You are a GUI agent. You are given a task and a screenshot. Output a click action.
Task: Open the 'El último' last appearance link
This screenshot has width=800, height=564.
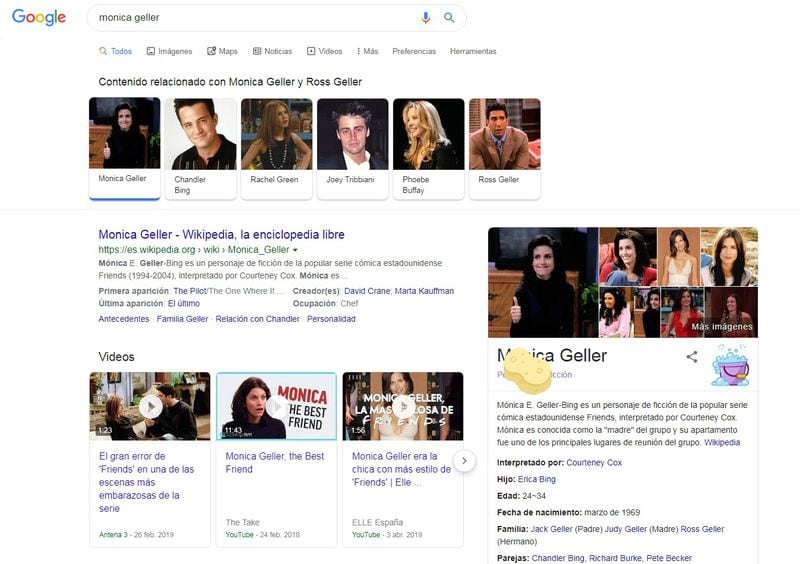[x=184, y=303]
